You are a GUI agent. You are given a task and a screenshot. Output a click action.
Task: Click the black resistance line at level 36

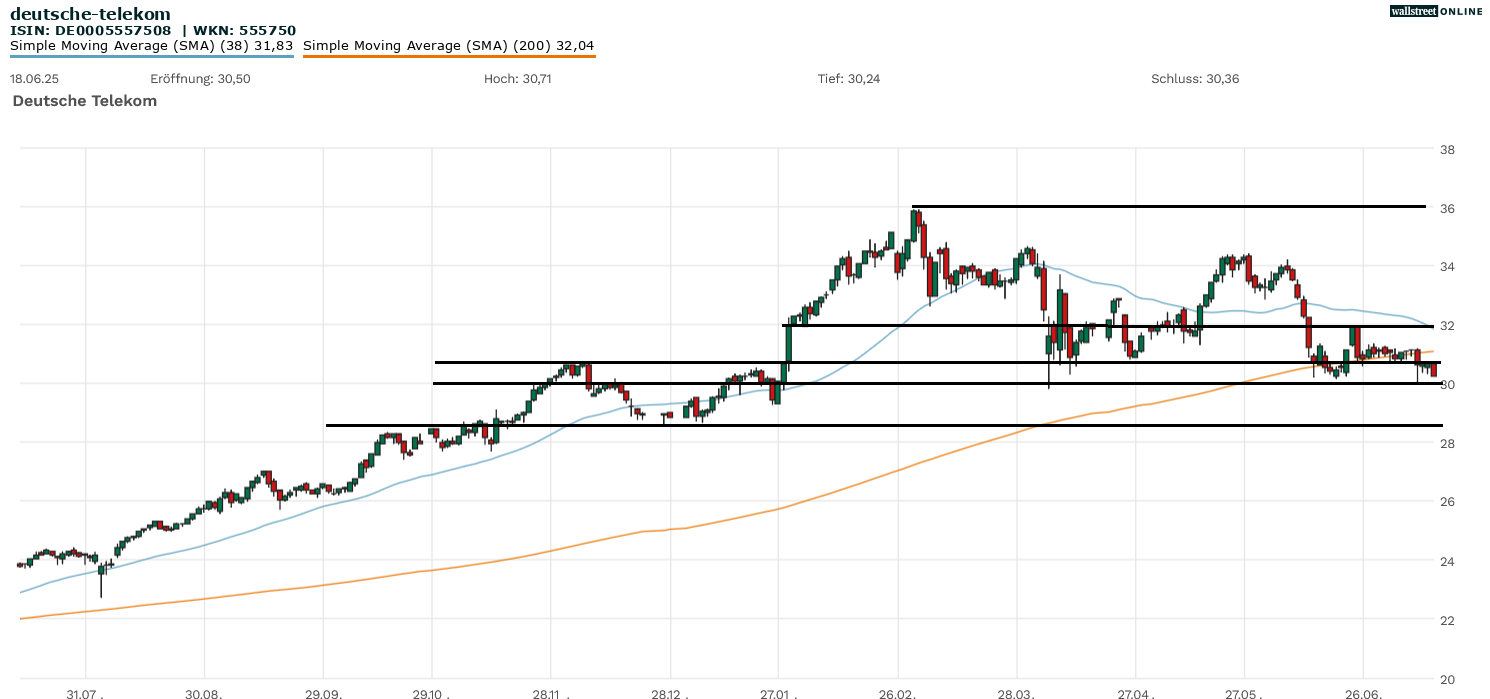click(x=1168, y=206)
